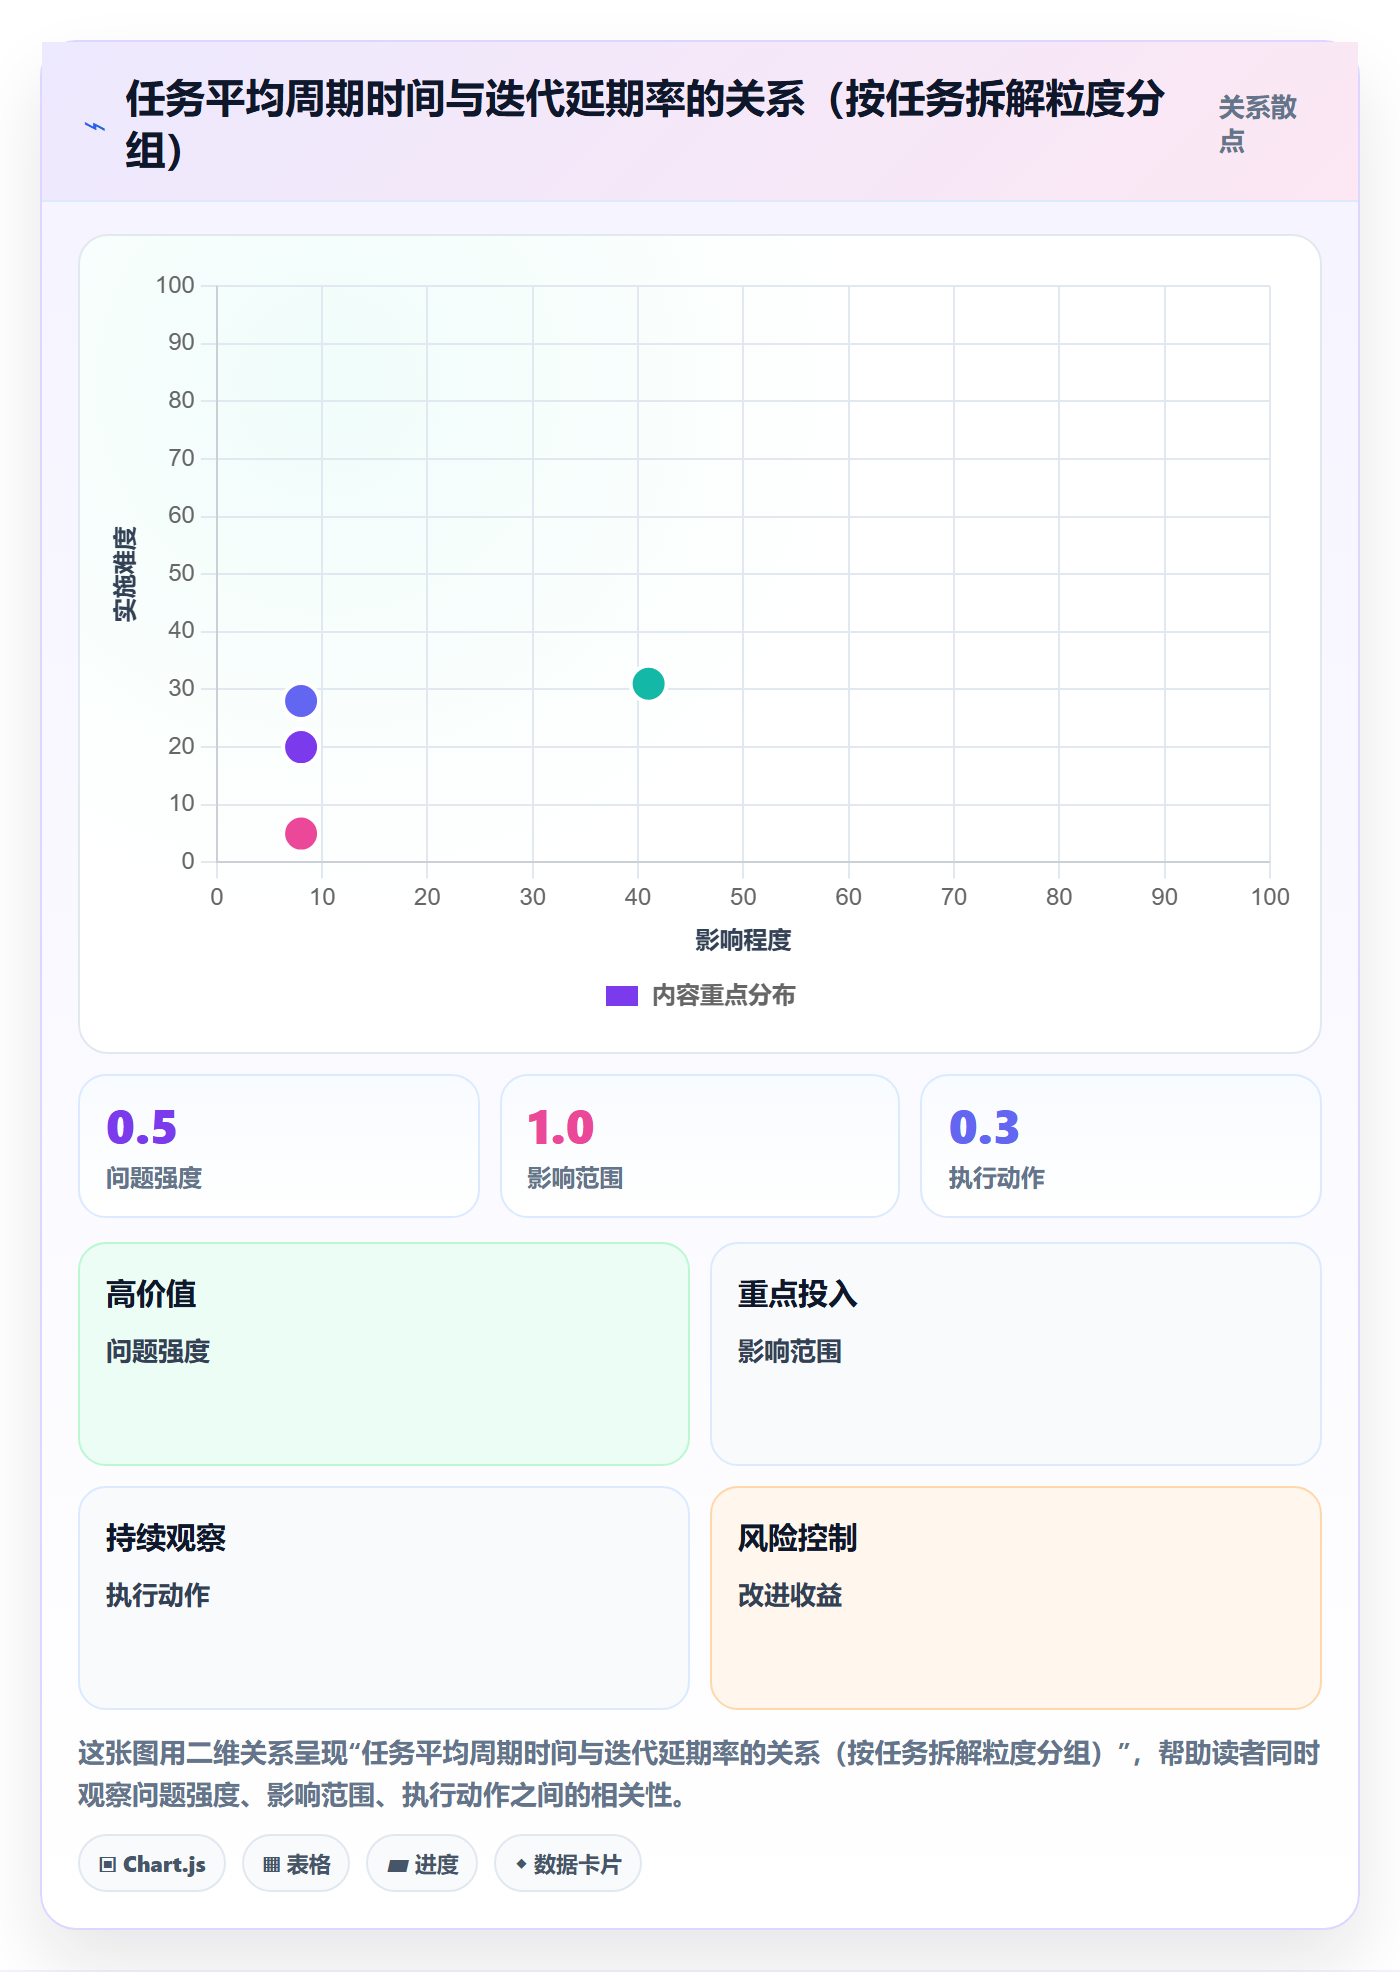Click the diamond icon in 数据卡片 chip
1400x1972 pixels.
point(521,1864)
